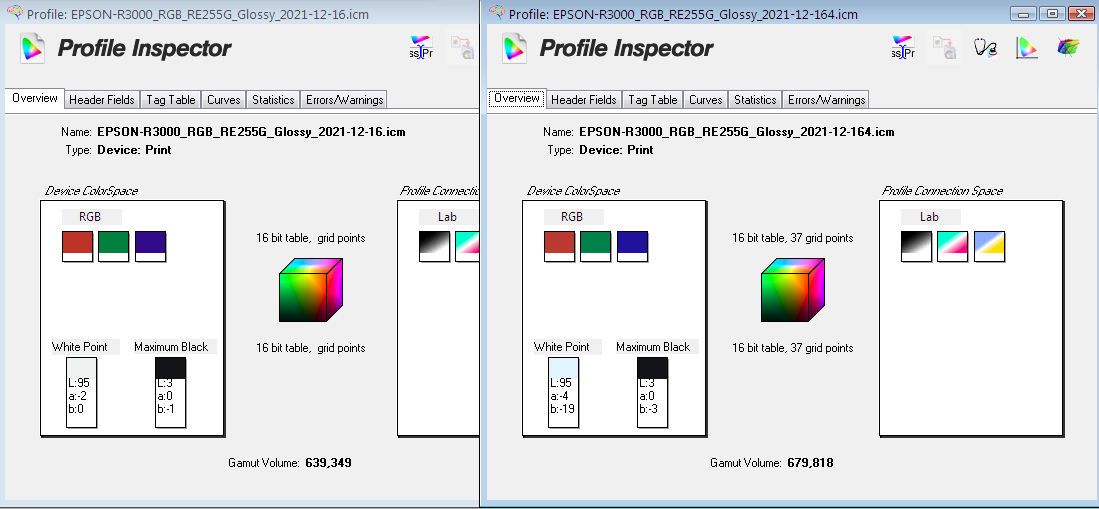Open the 2D gamut graph icon
1099x509 pixels.
[x=1027, y=48]
